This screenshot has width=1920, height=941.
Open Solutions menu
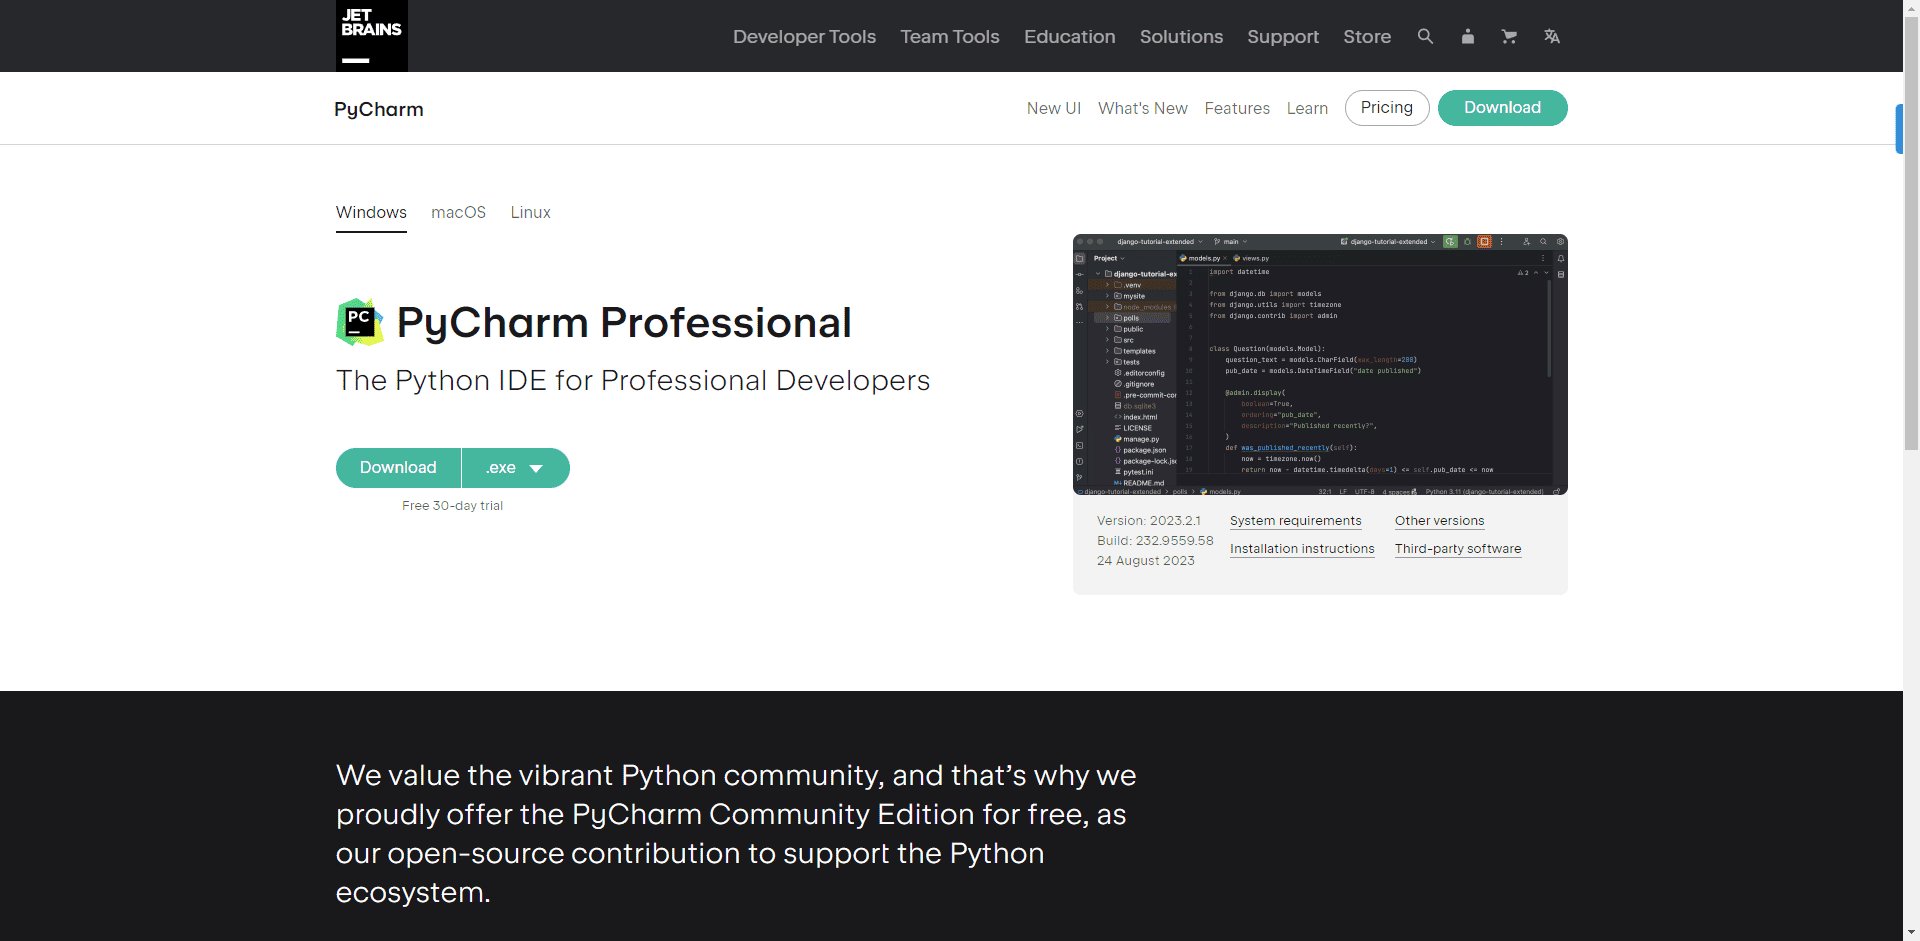1181,36
